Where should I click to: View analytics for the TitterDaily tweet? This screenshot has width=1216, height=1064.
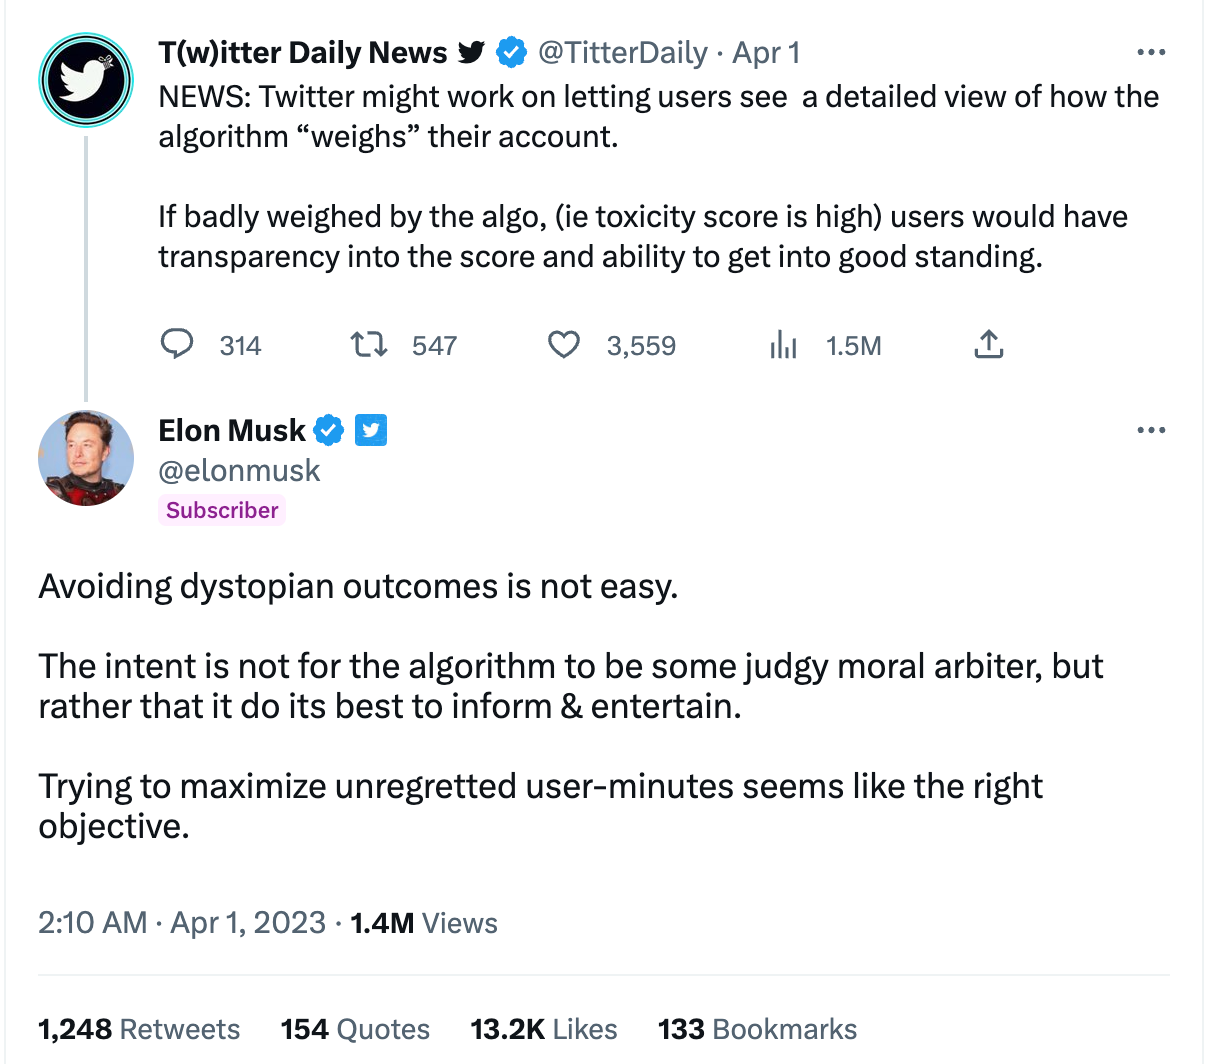[784, 344]
